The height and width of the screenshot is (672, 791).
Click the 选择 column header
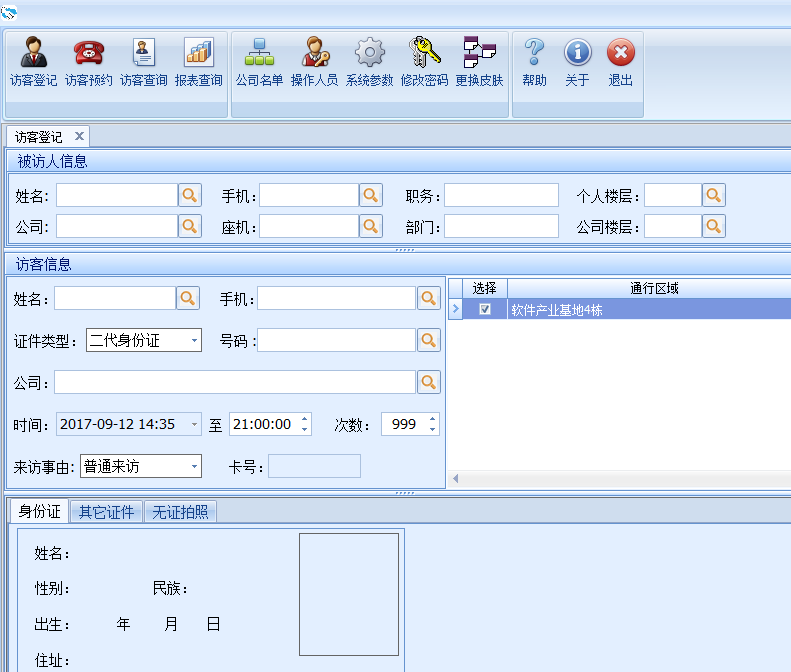(484, 288)
